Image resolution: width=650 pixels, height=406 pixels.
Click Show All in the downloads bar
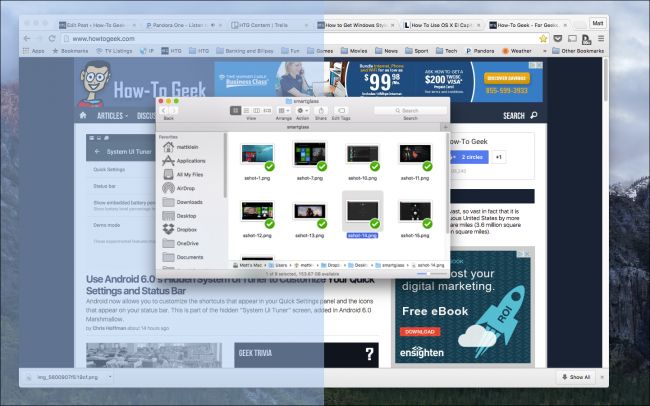click(576, 377)
